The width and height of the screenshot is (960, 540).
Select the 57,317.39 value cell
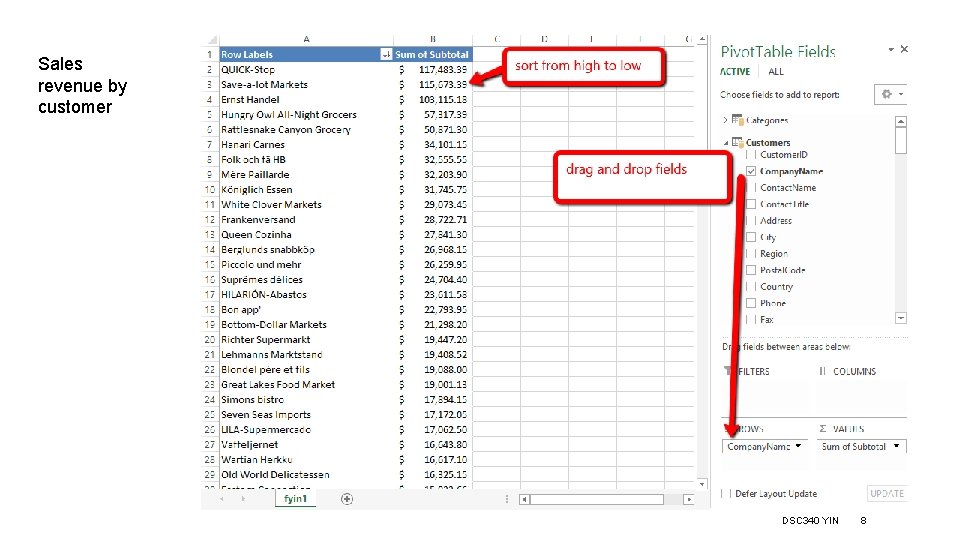[433, 114]
